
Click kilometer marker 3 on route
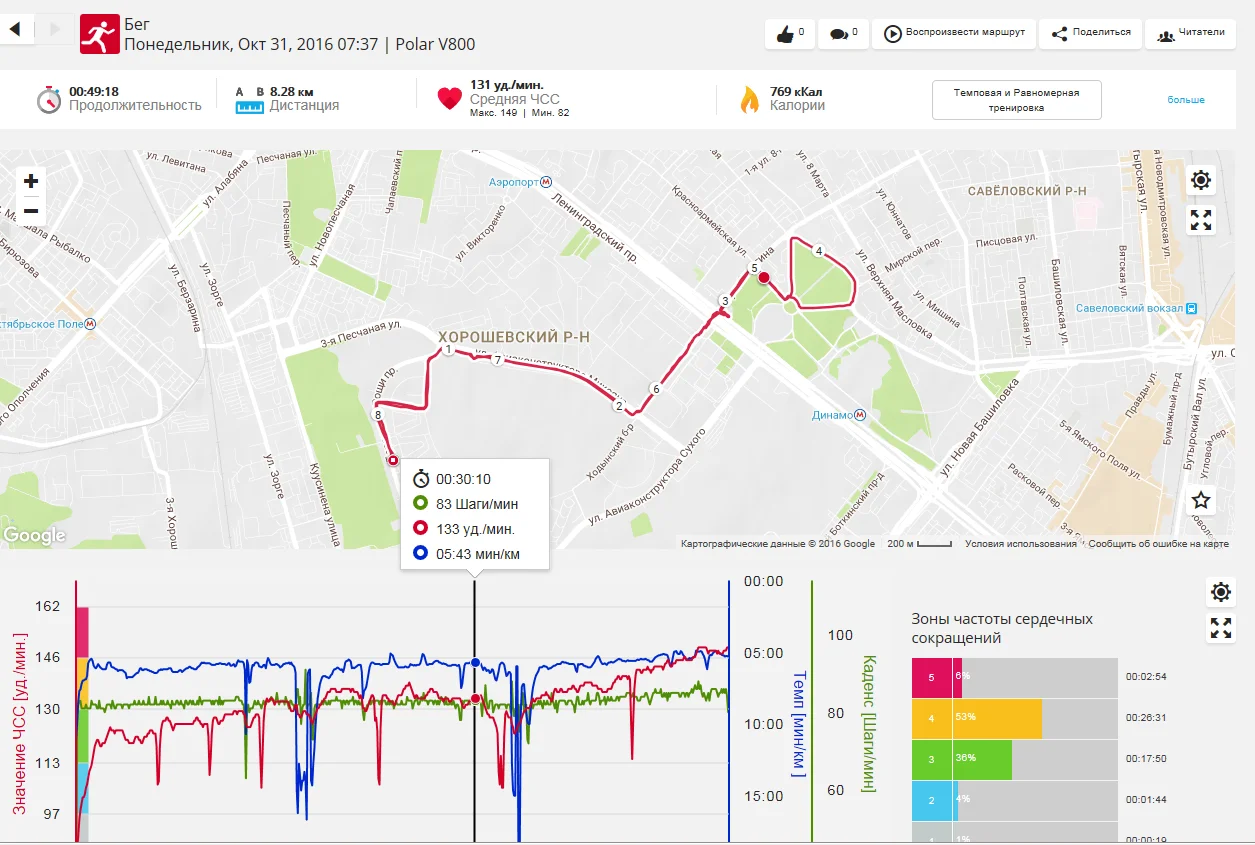725,301
